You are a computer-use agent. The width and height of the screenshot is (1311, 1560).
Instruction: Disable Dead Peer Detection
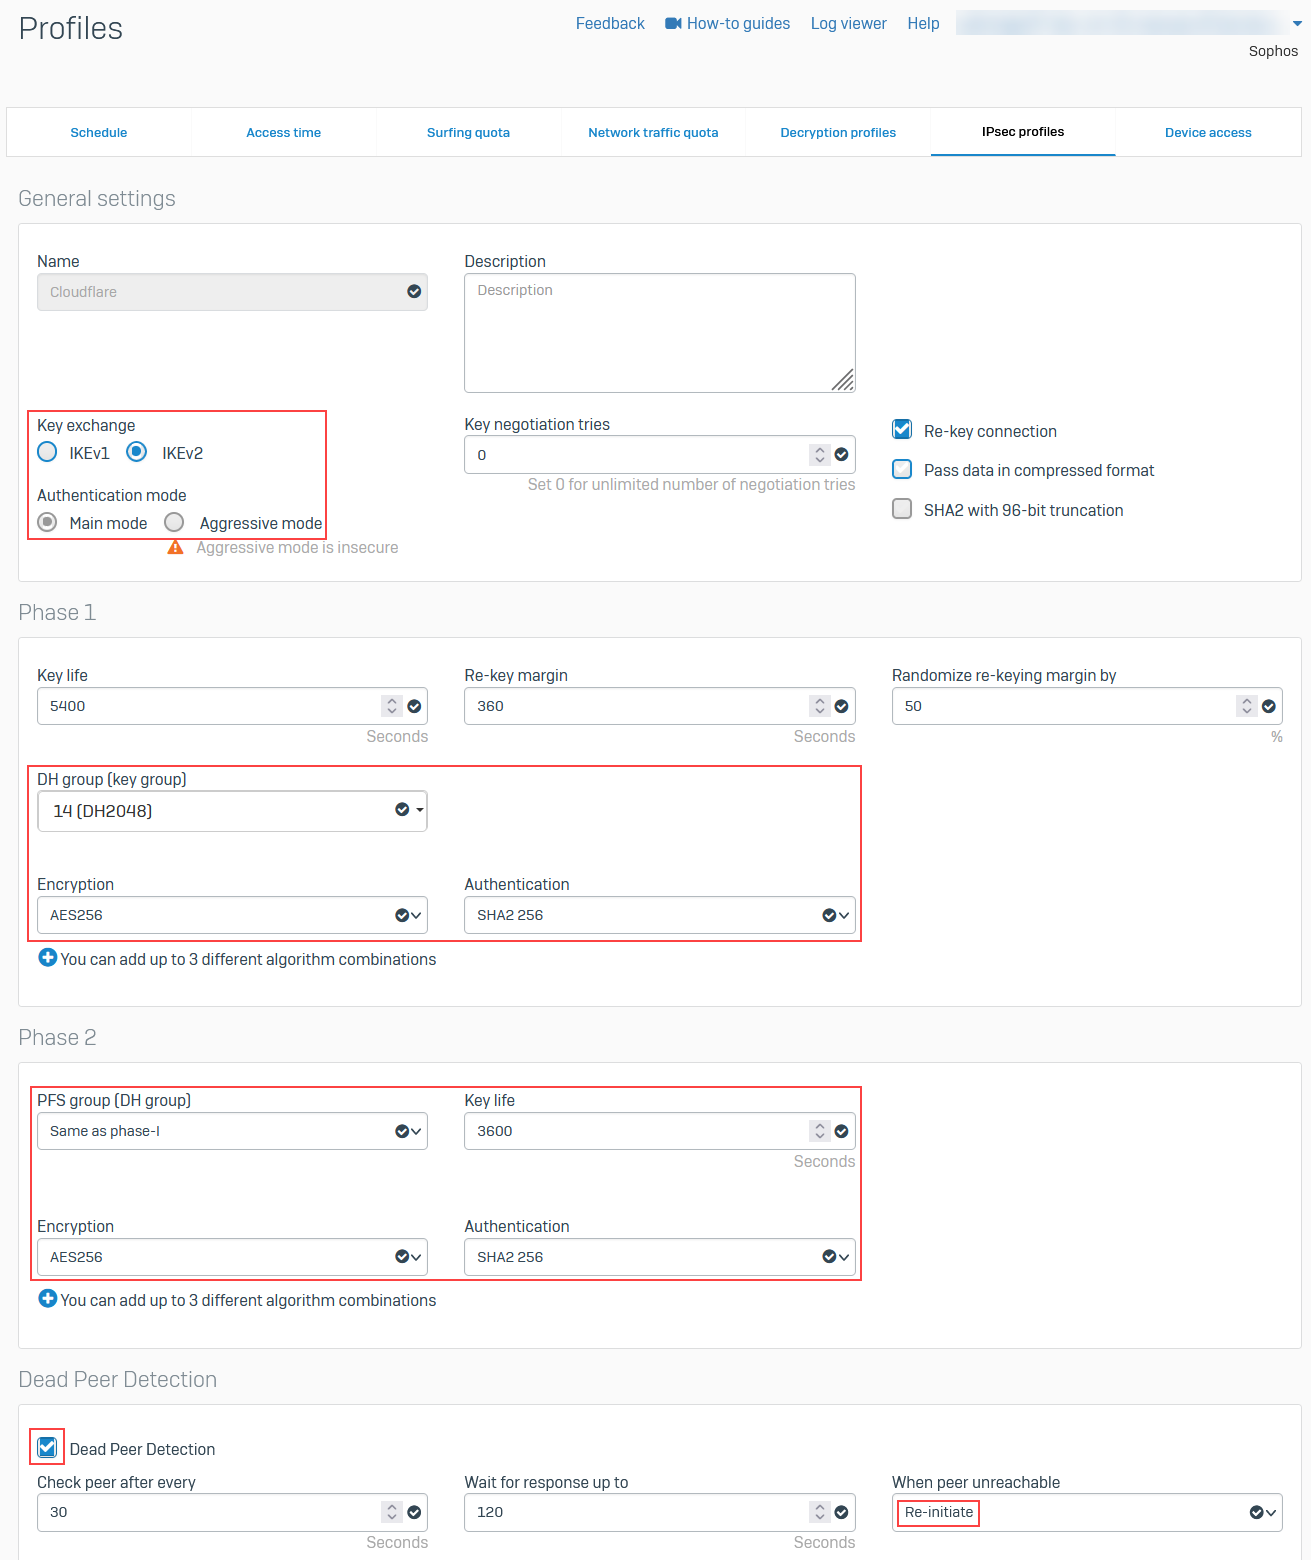coord(47,1447)
